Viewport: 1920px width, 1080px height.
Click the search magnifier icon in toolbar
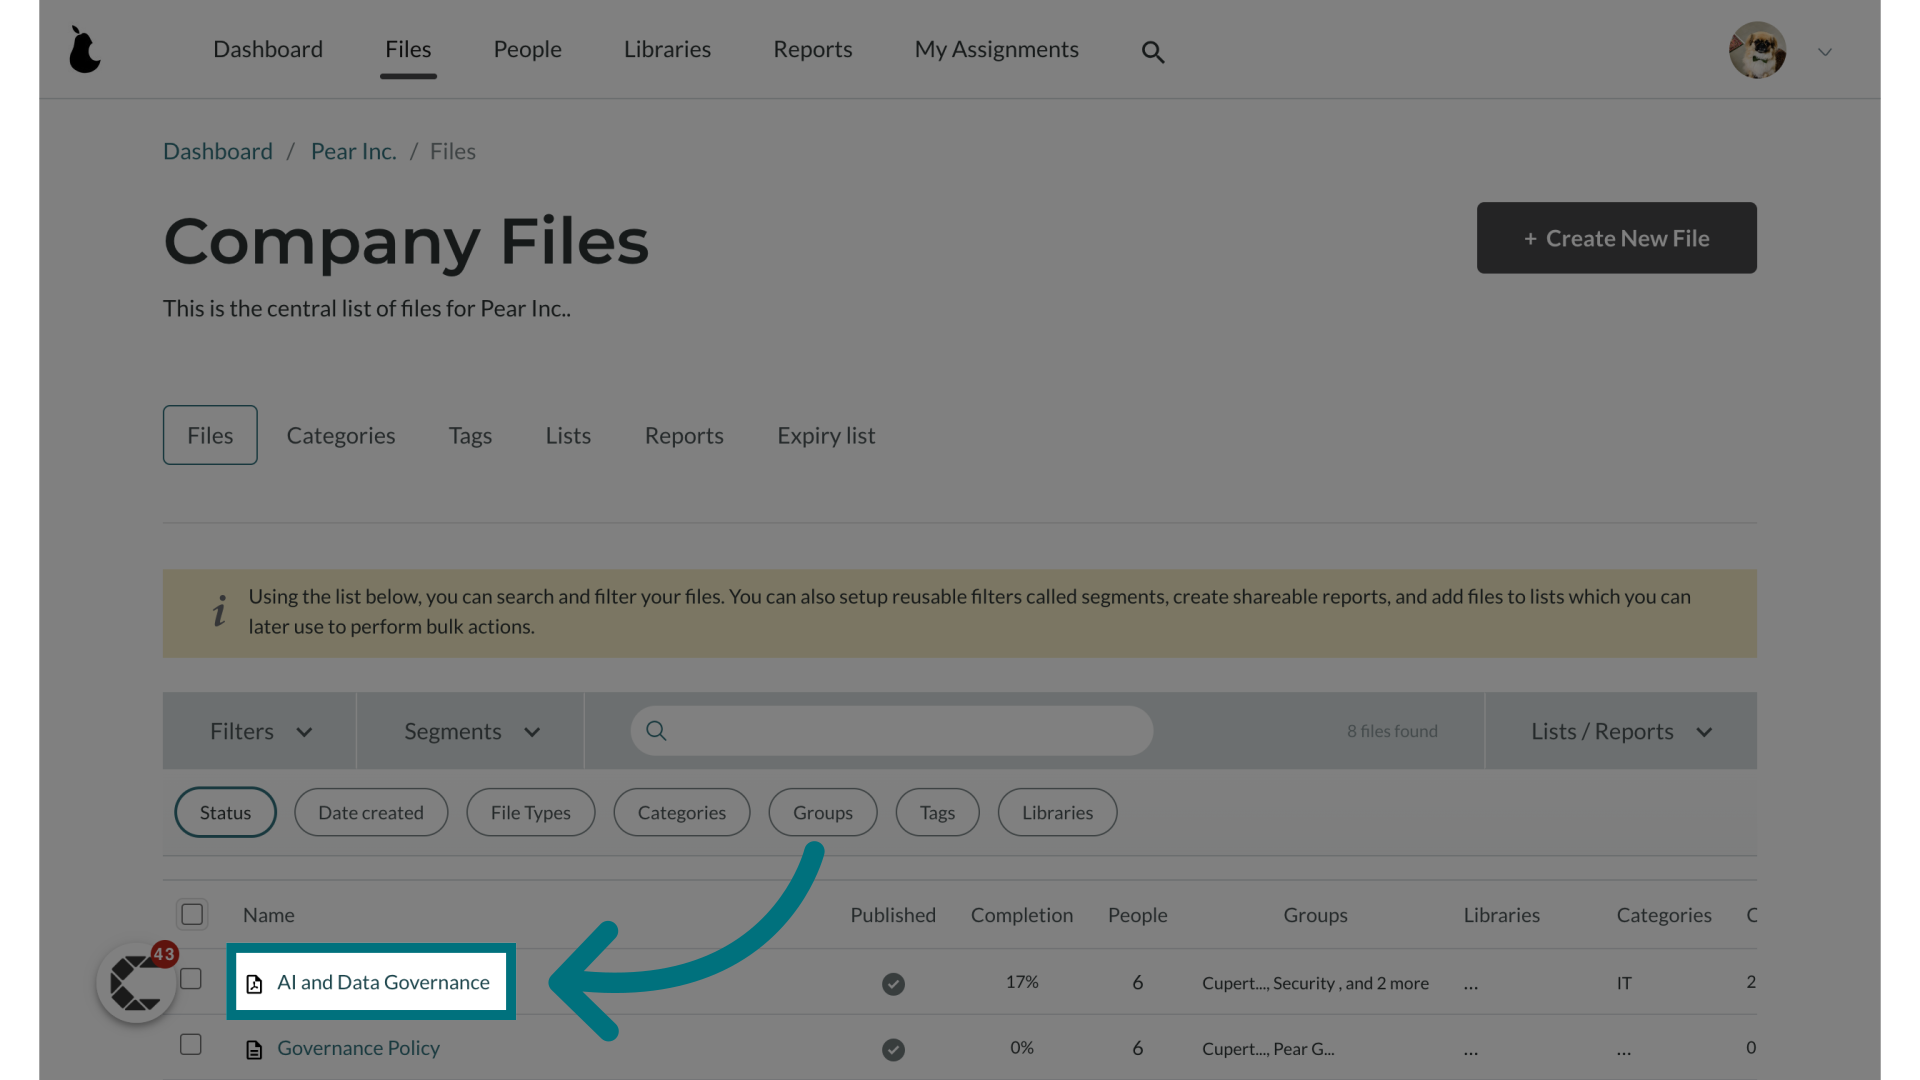pos(1154,50)
